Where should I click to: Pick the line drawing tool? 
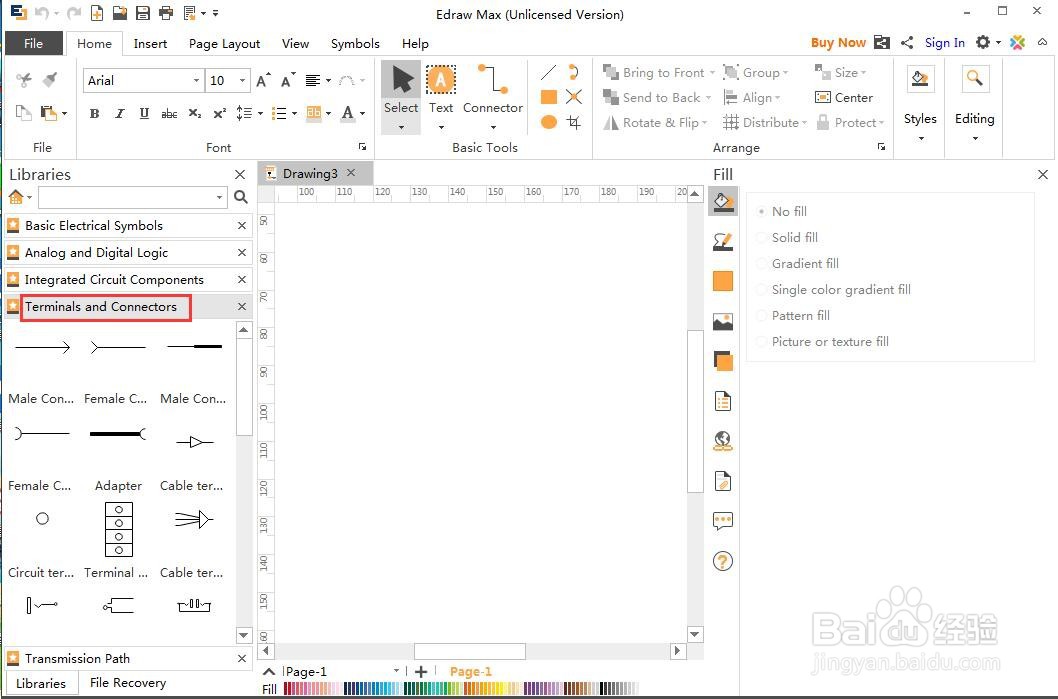click(549, 72)
